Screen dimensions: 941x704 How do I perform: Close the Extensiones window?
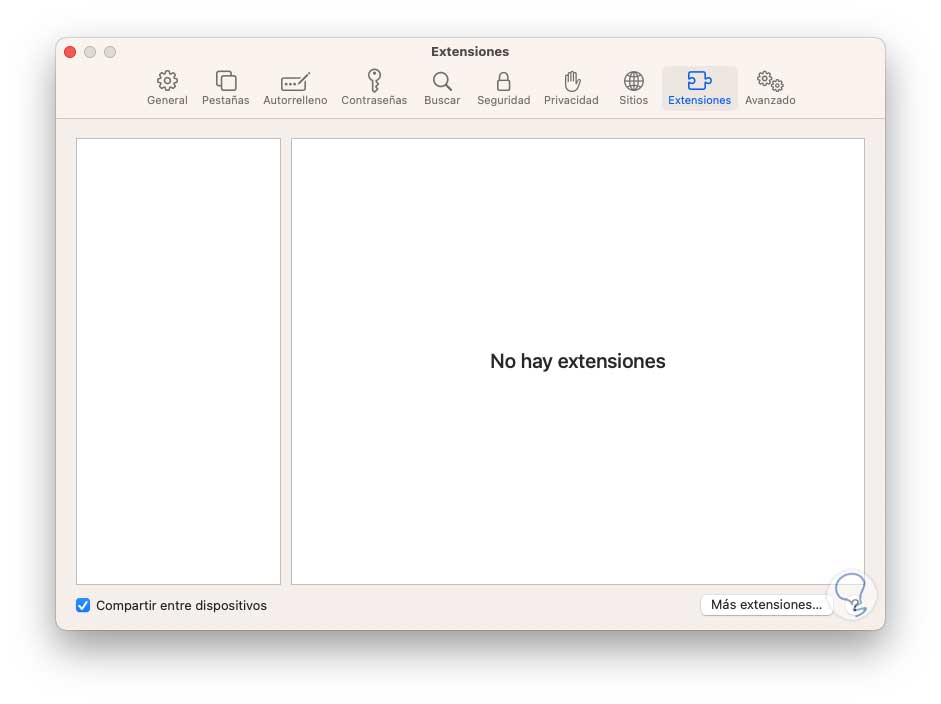point(70,52)
